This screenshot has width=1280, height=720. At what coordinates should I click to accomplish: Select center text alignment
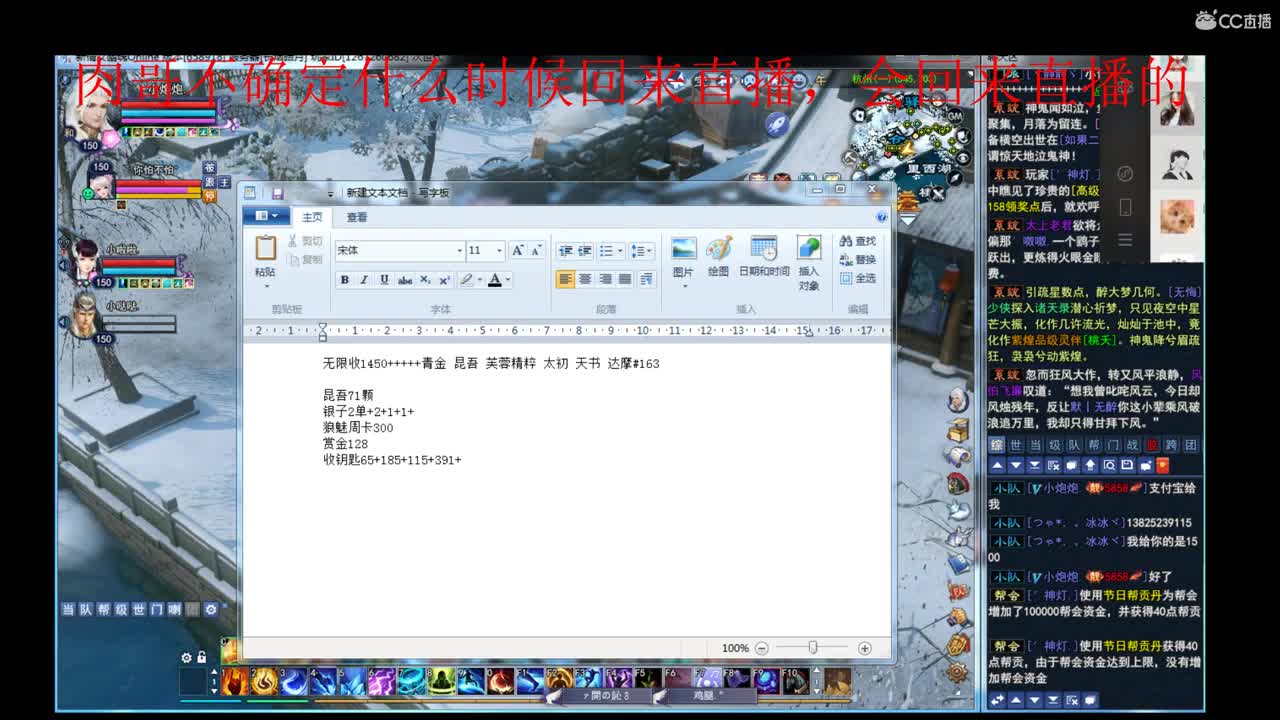(585, 279)
